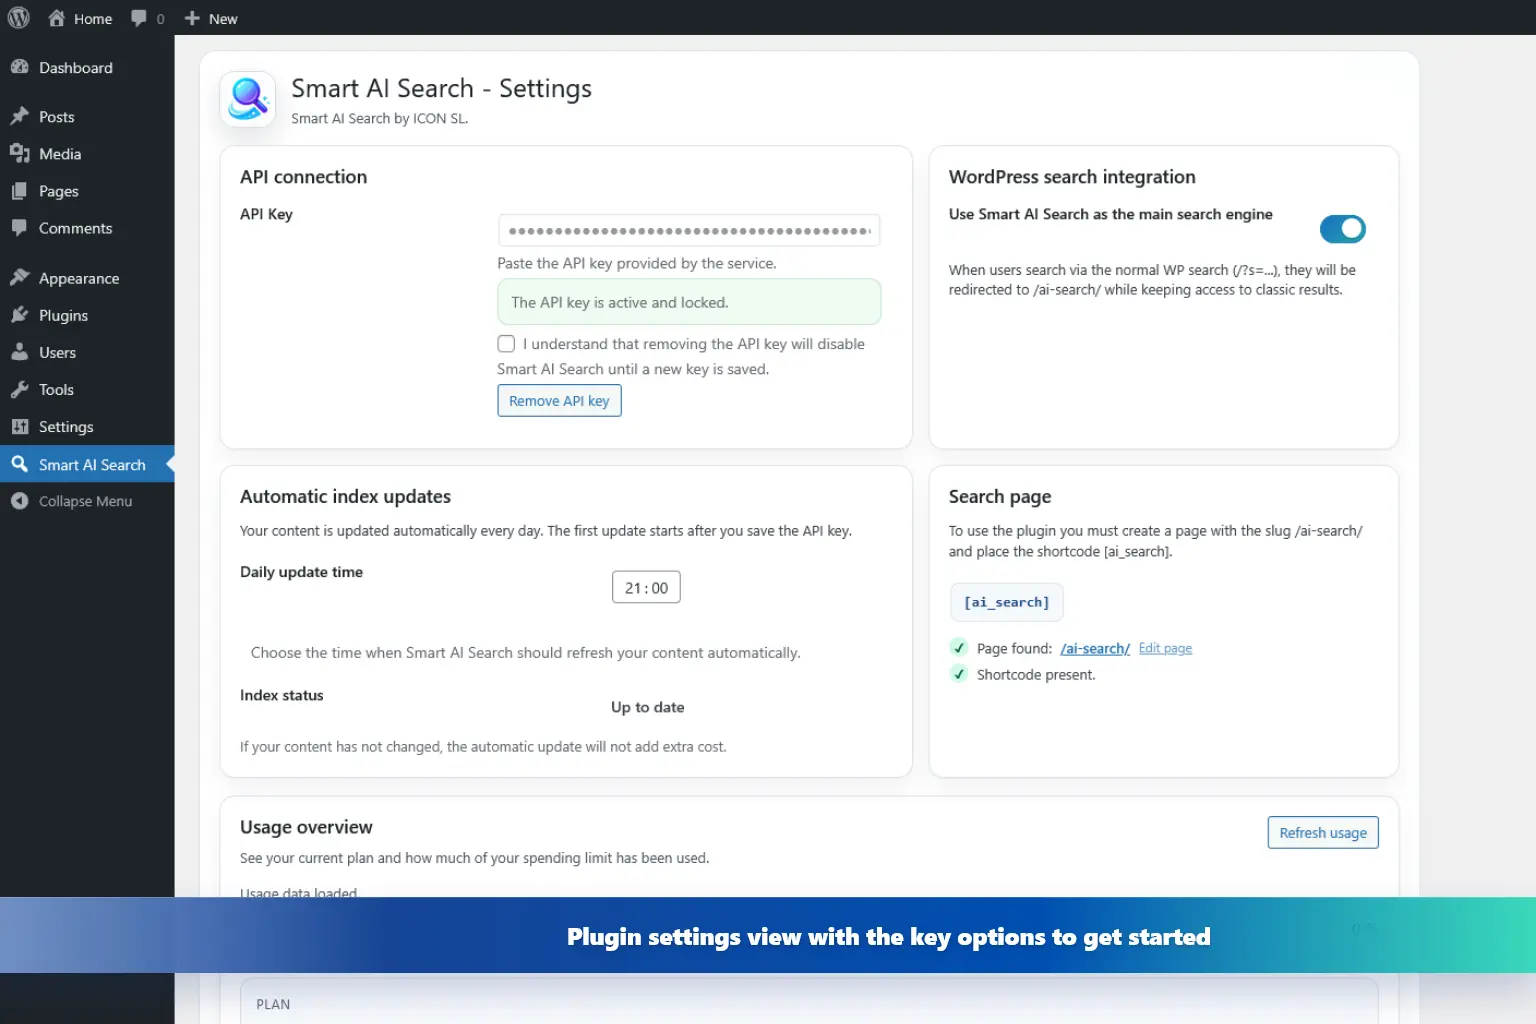Click the 'Index status' label
The width and height of the screenshot is (1536, 1024).
282,695
